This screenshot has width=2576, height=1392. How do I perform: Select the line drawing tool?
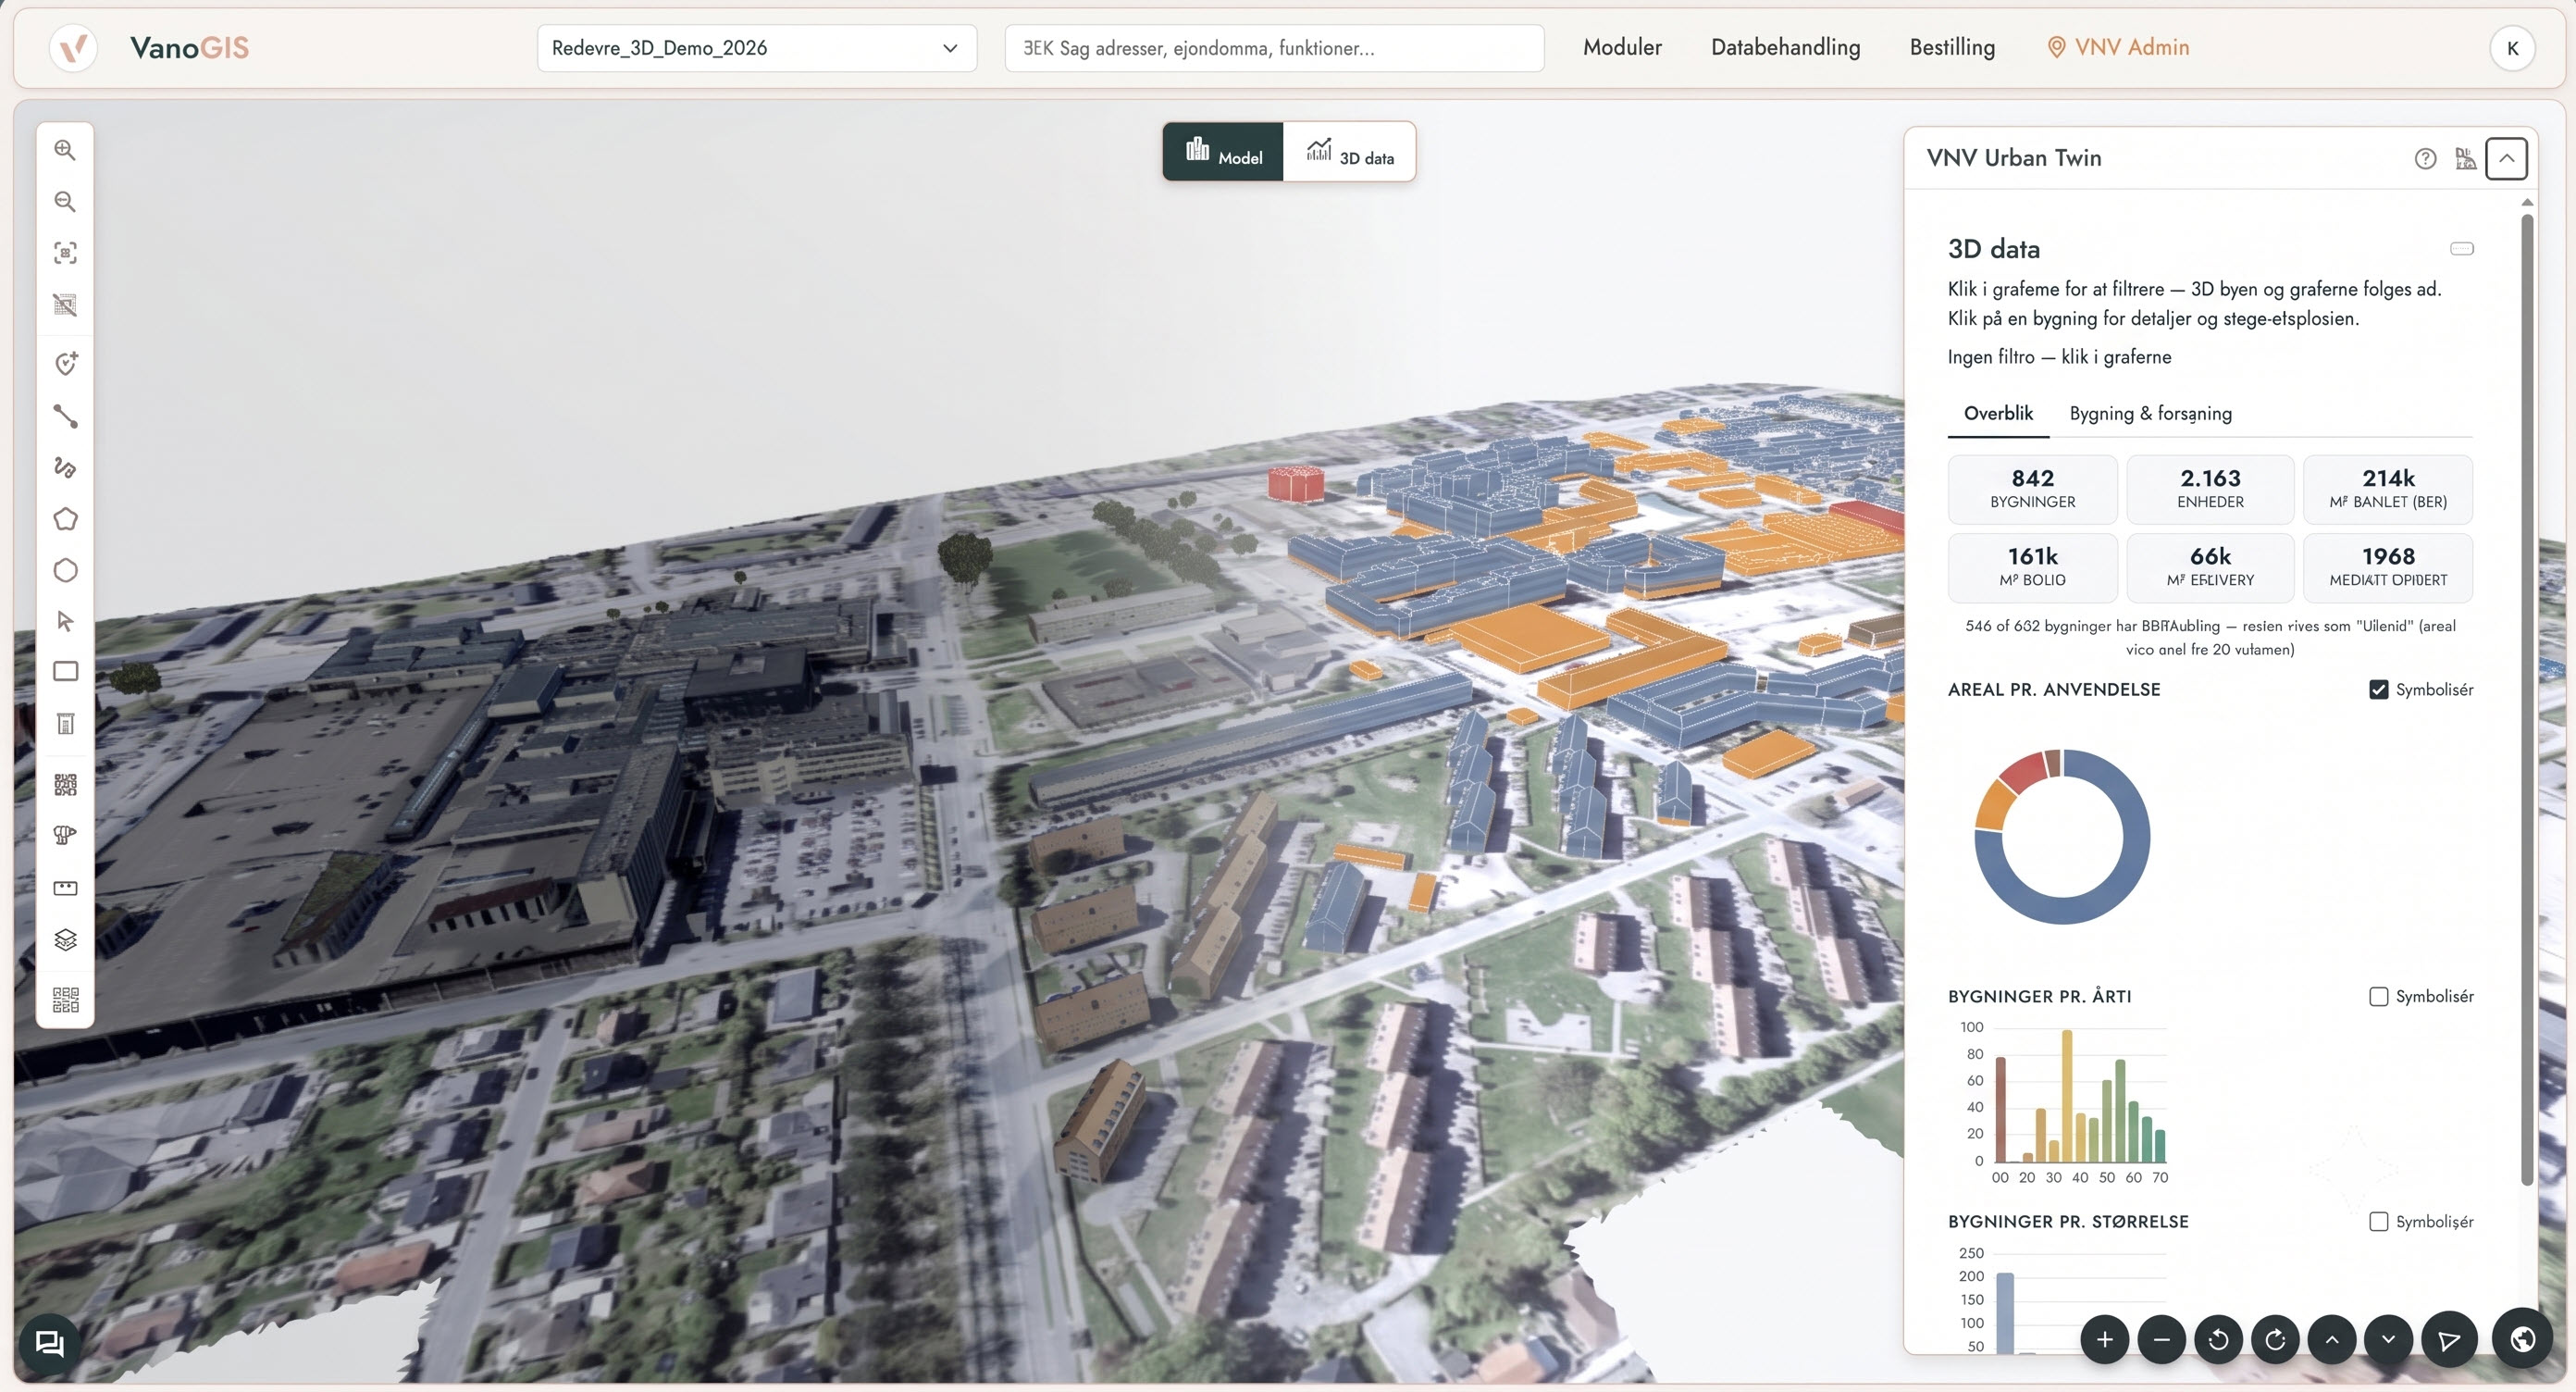[x=65, y=416]
